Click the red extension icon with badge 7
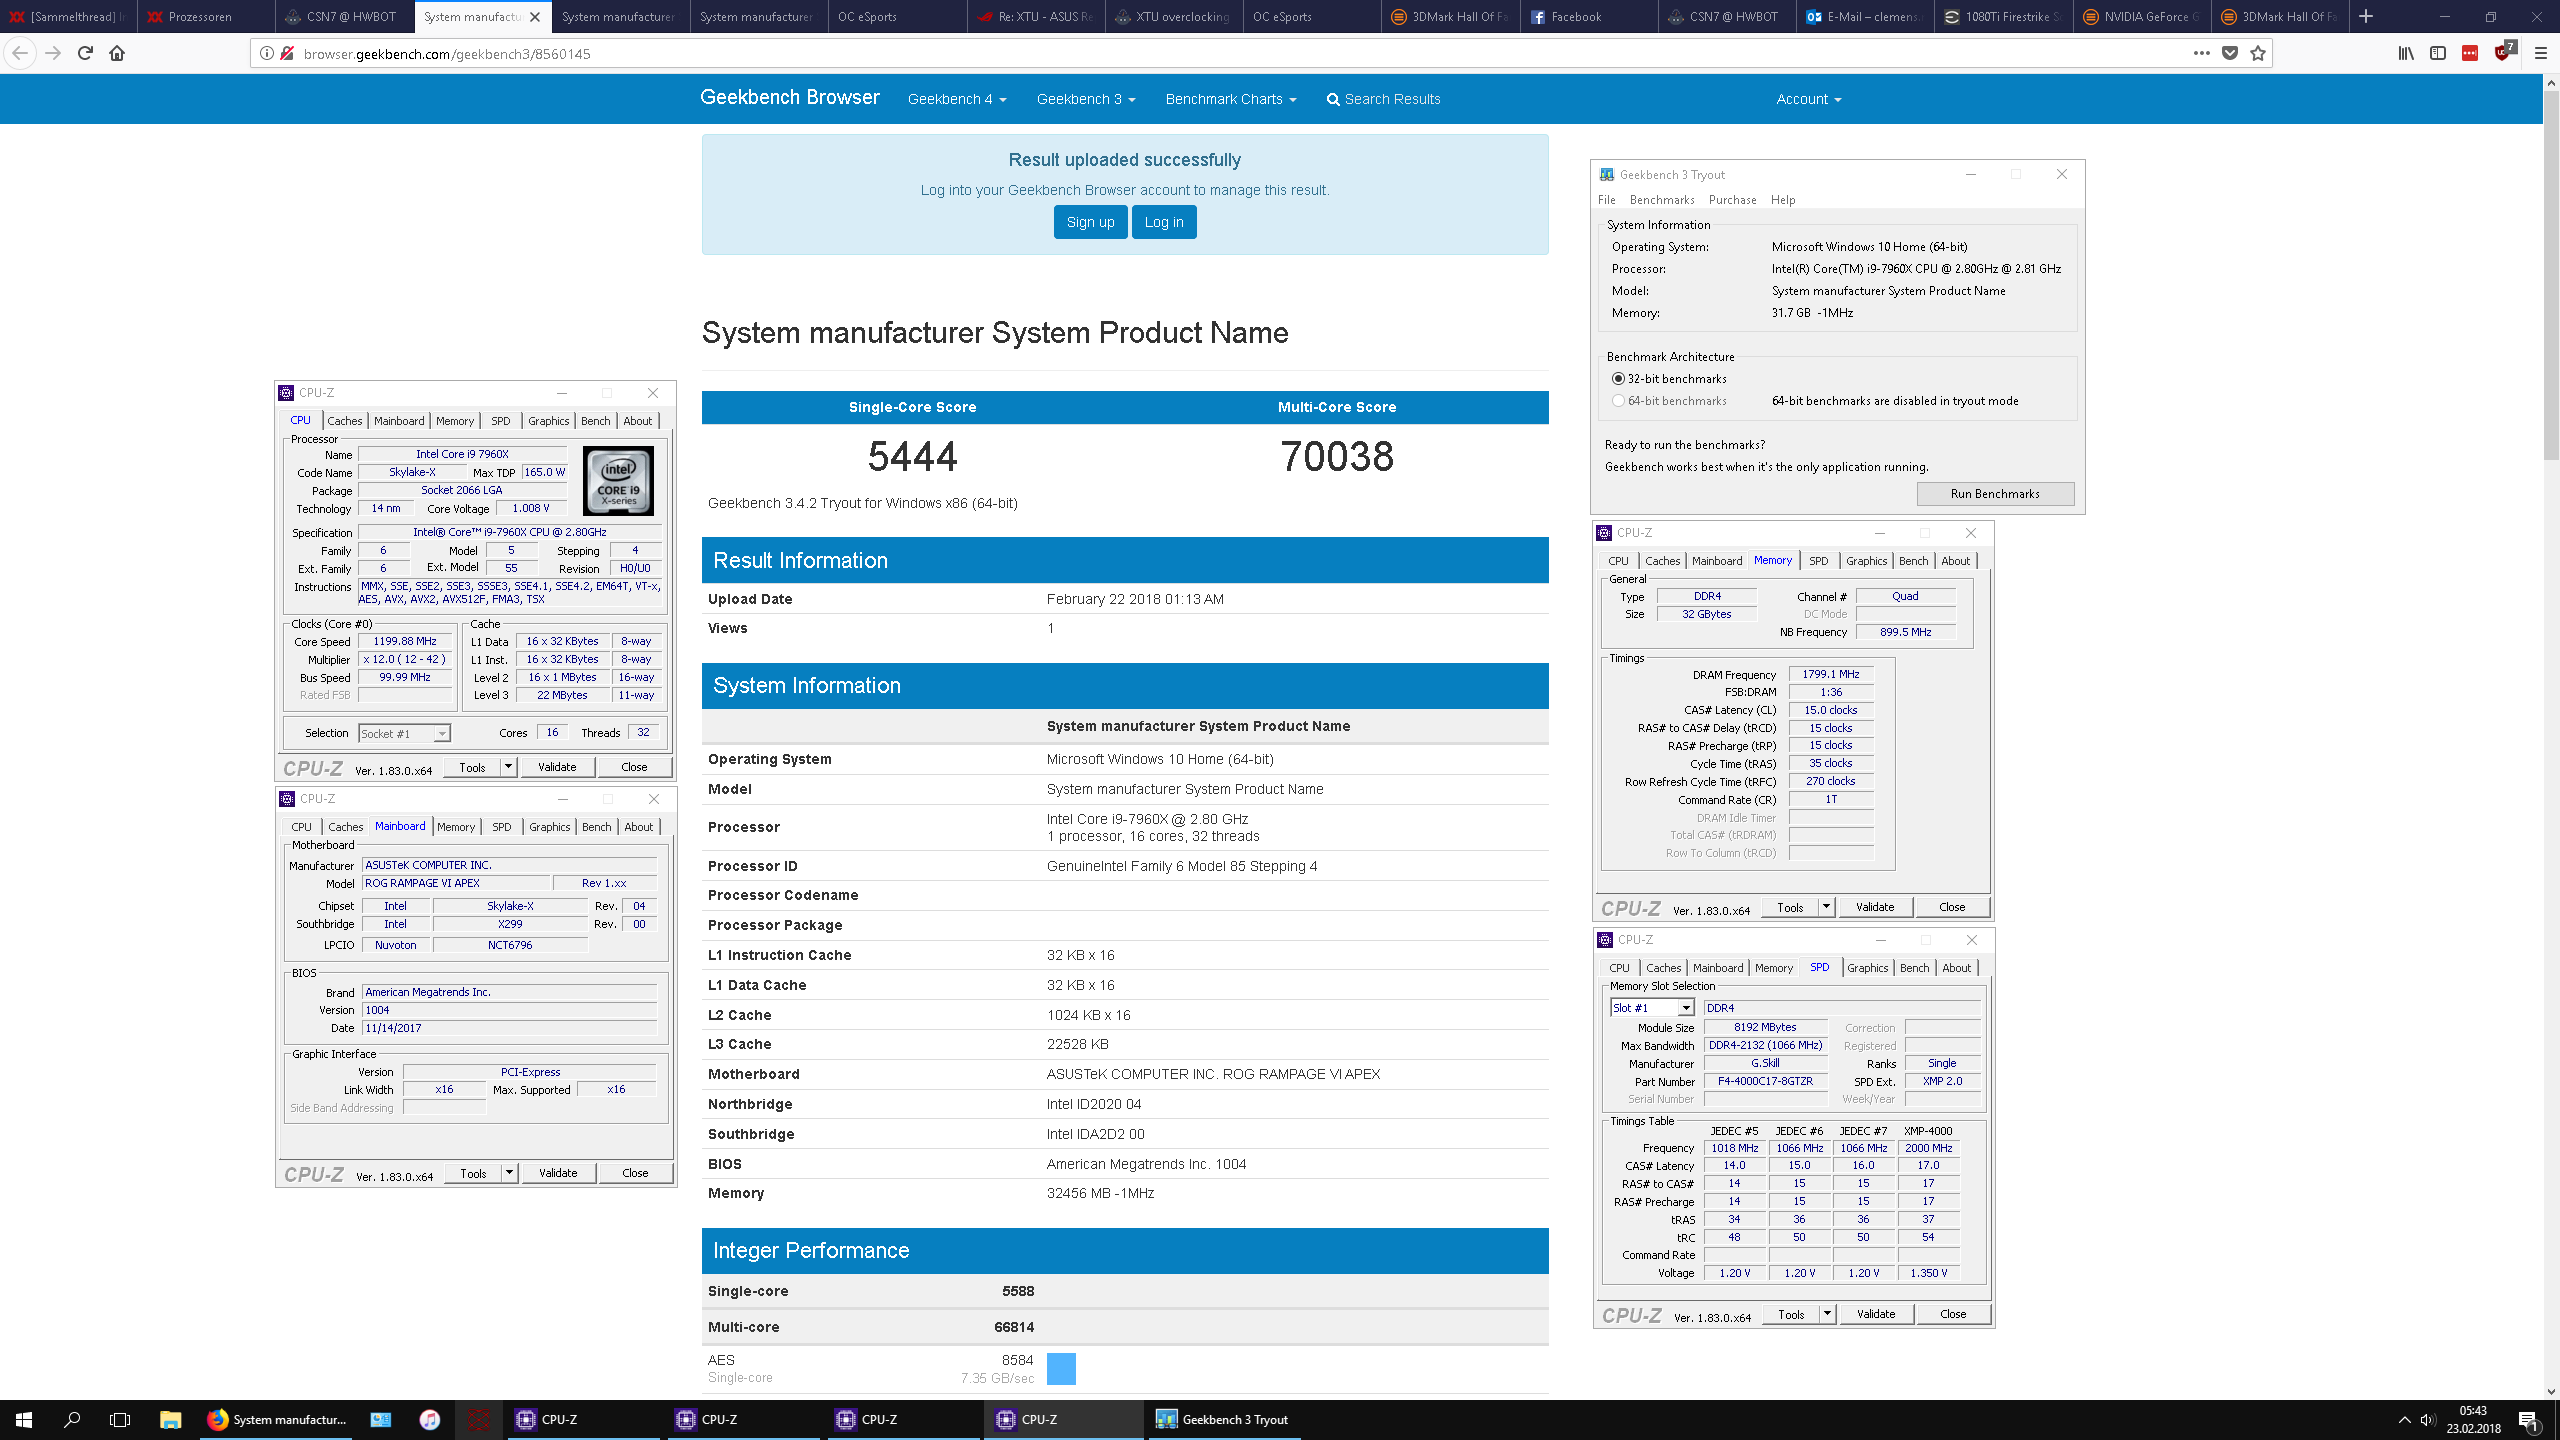 [x=2502, y=52]
